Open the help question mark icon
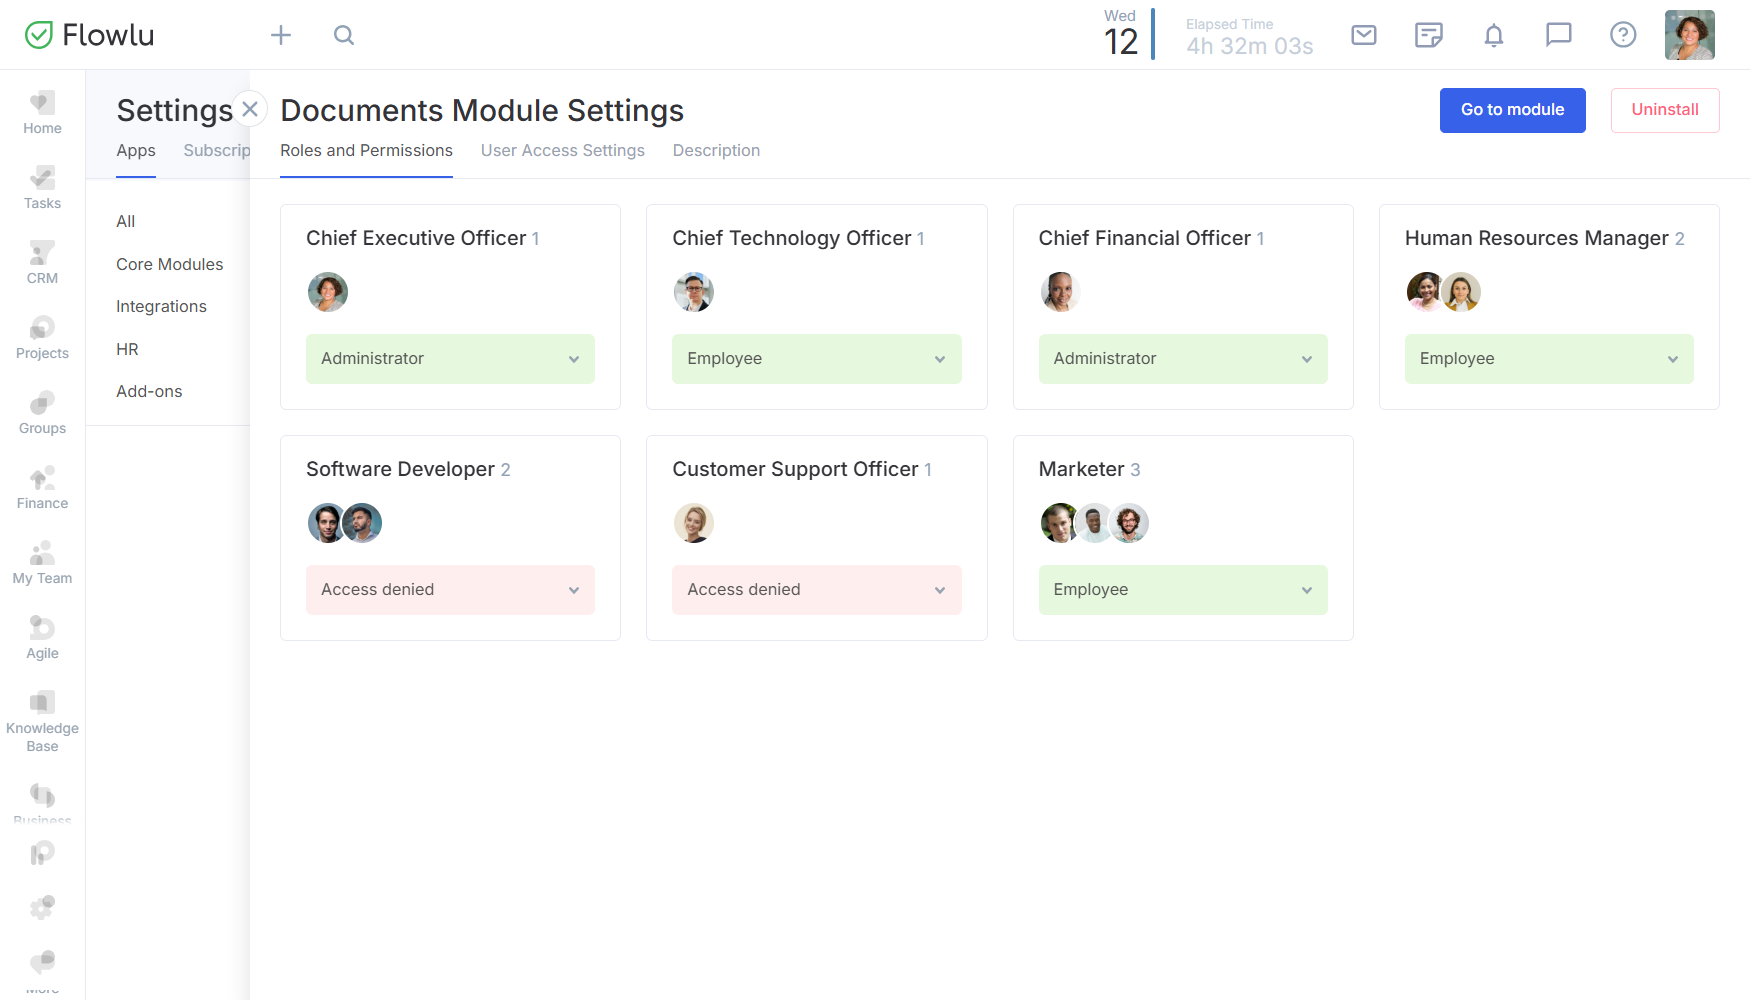 tap(1623, 35)
